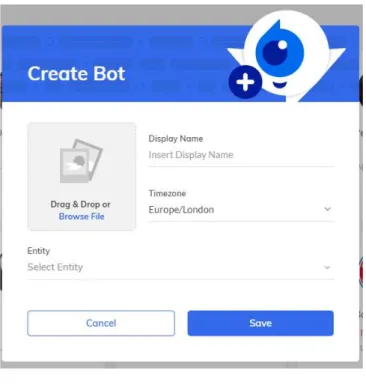Click the Browse File link
This screenshot has width=366, height=388.
point(81,216)
